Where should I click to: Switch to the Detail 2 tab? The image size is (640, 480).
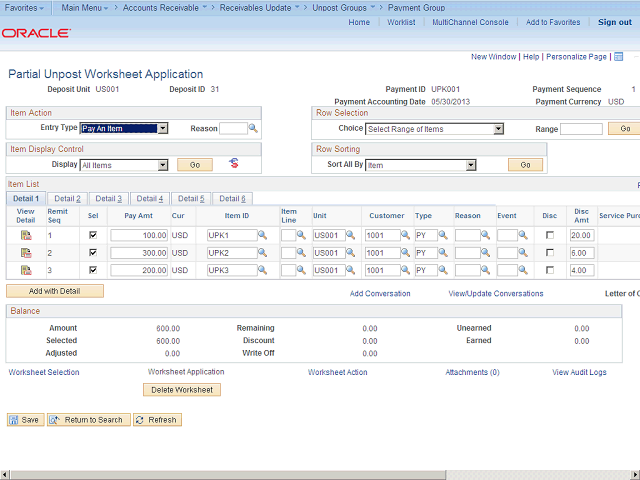tap(67, 199)
